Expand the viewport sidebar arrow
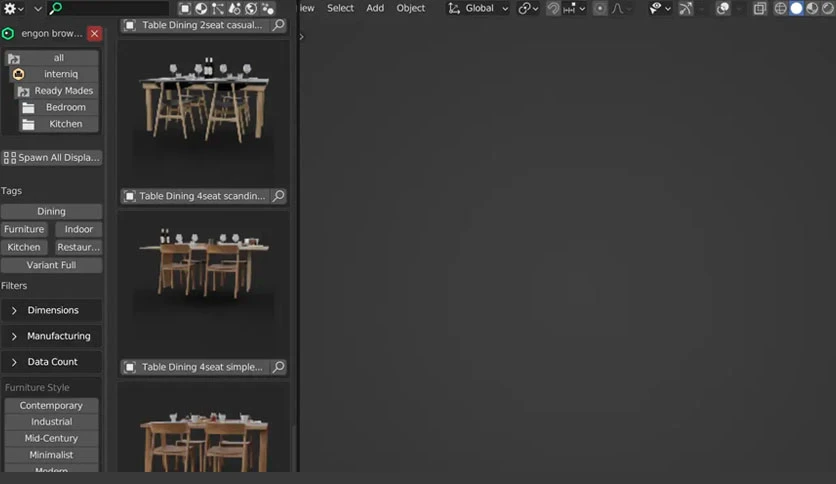This screenshot has width=836, height=484. 301,37
